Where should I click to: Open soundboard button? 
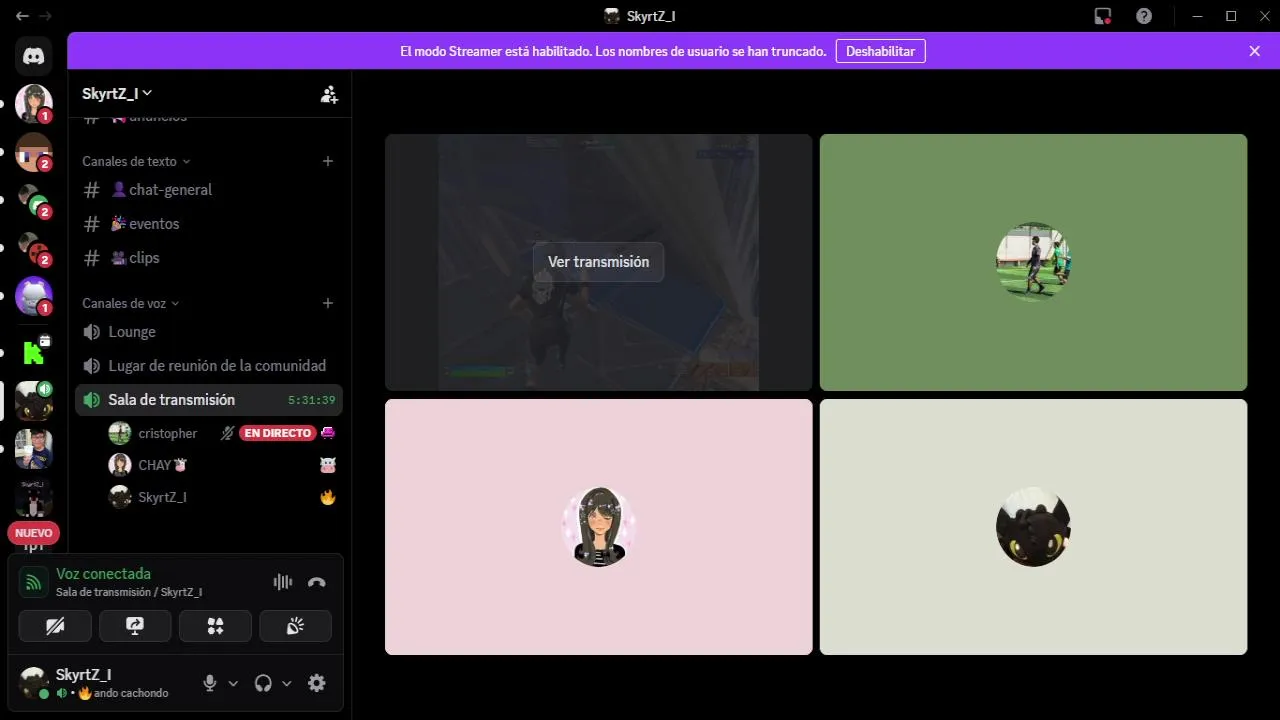295,626
